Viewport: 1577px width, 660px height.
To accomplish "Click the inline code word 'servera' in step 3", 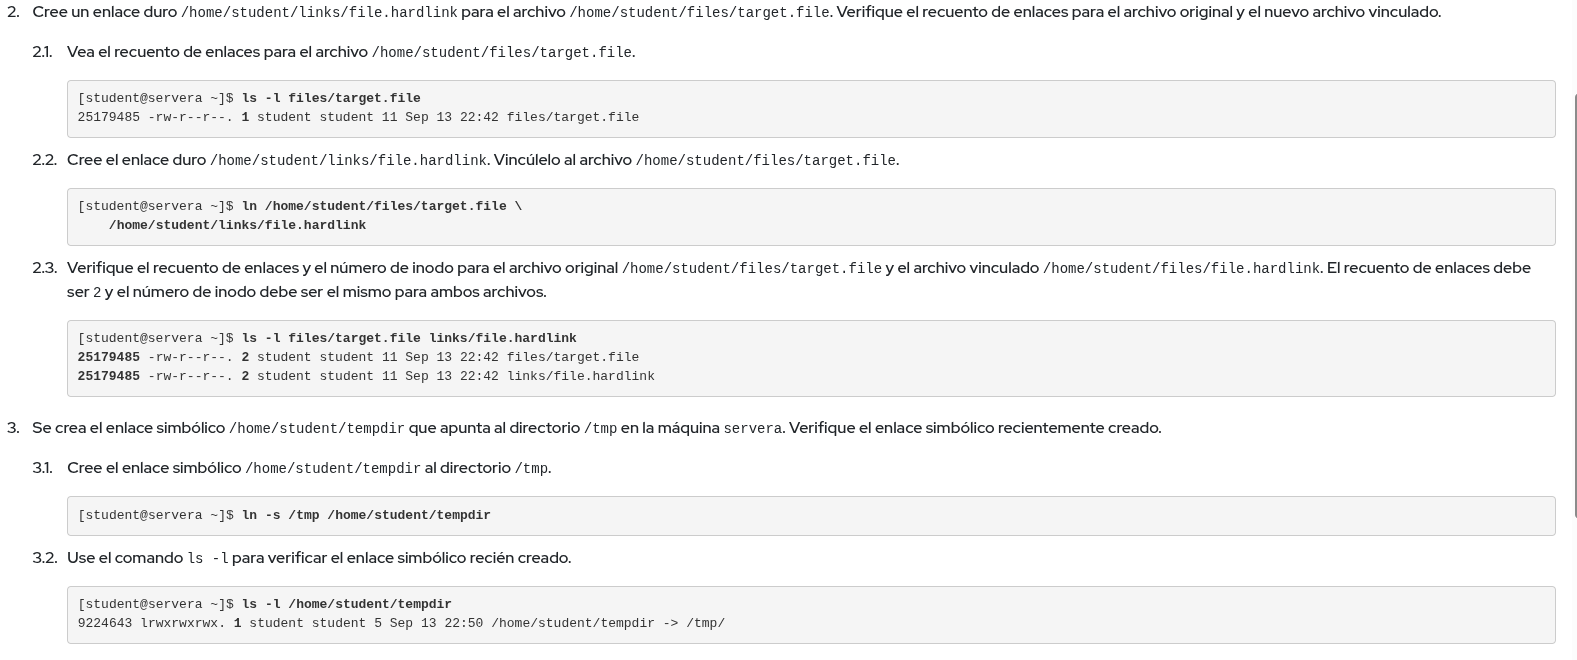I will tap(752, 428).
